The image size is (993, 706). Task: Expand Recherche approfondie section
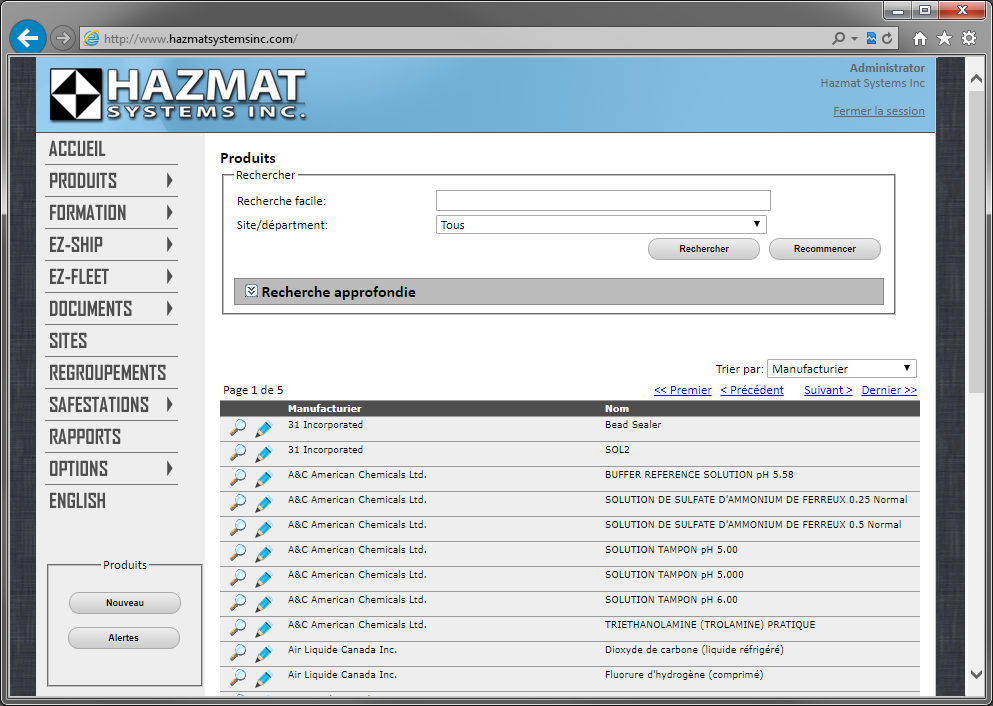251,291
